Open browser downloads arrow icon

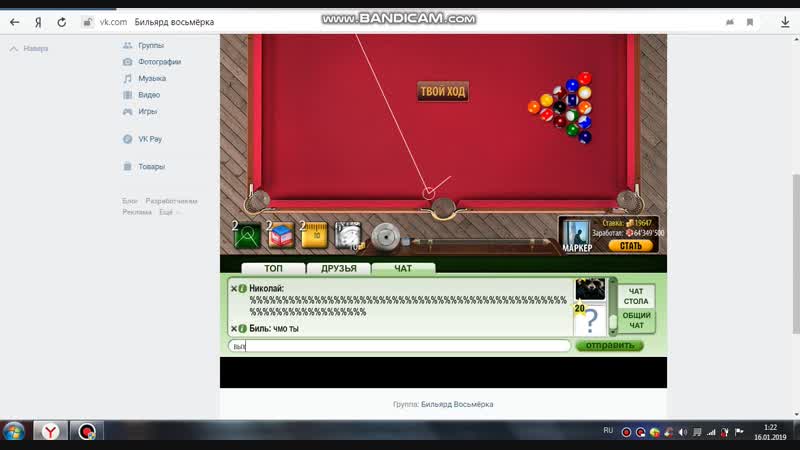click(x=785, y=22)
